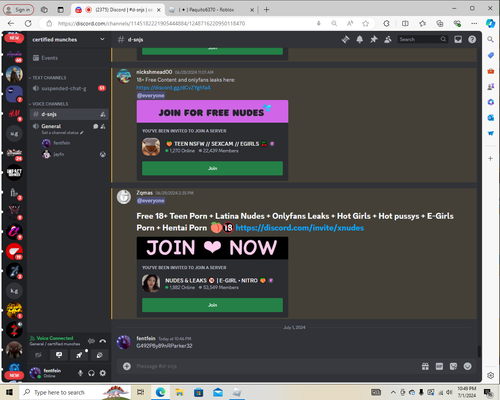Click chat scrollbar thumb
The height and width of the screenshot is (400, 500).
[479, 351]
